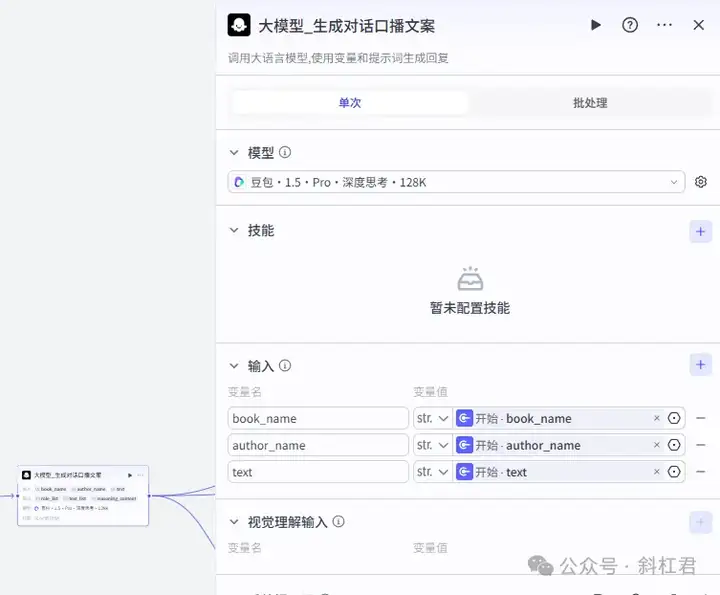Open the help question mark icon
720x595 pixels.
pyautogui.click(x=630, y=25)
